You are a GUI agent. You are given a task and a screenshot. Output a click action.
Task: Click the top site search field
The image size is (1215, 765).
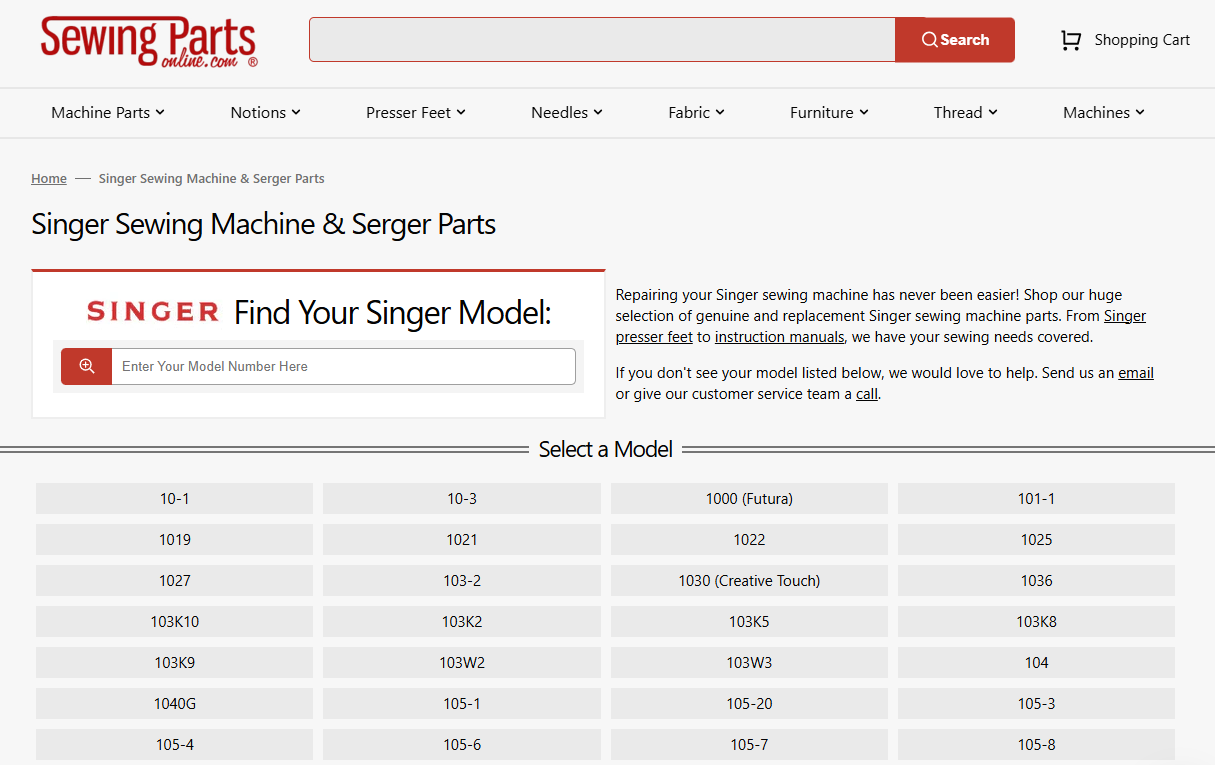602,40
